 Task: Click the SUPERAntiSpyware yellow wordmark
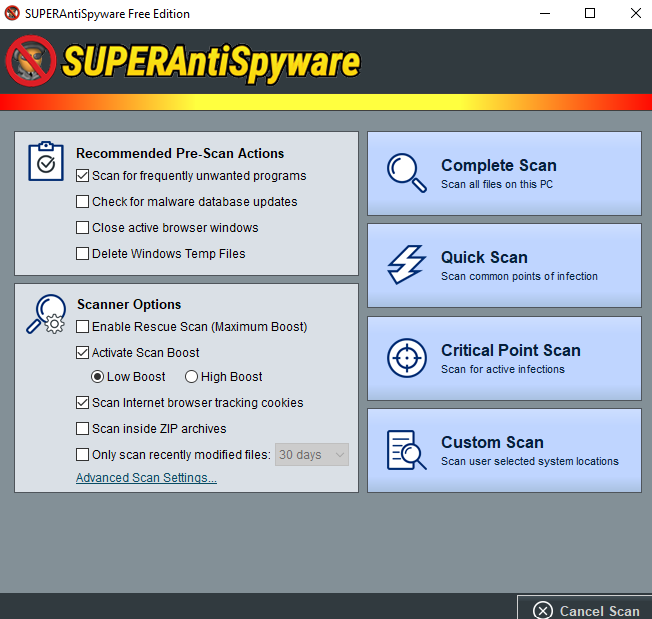click(x=211, y=62)
